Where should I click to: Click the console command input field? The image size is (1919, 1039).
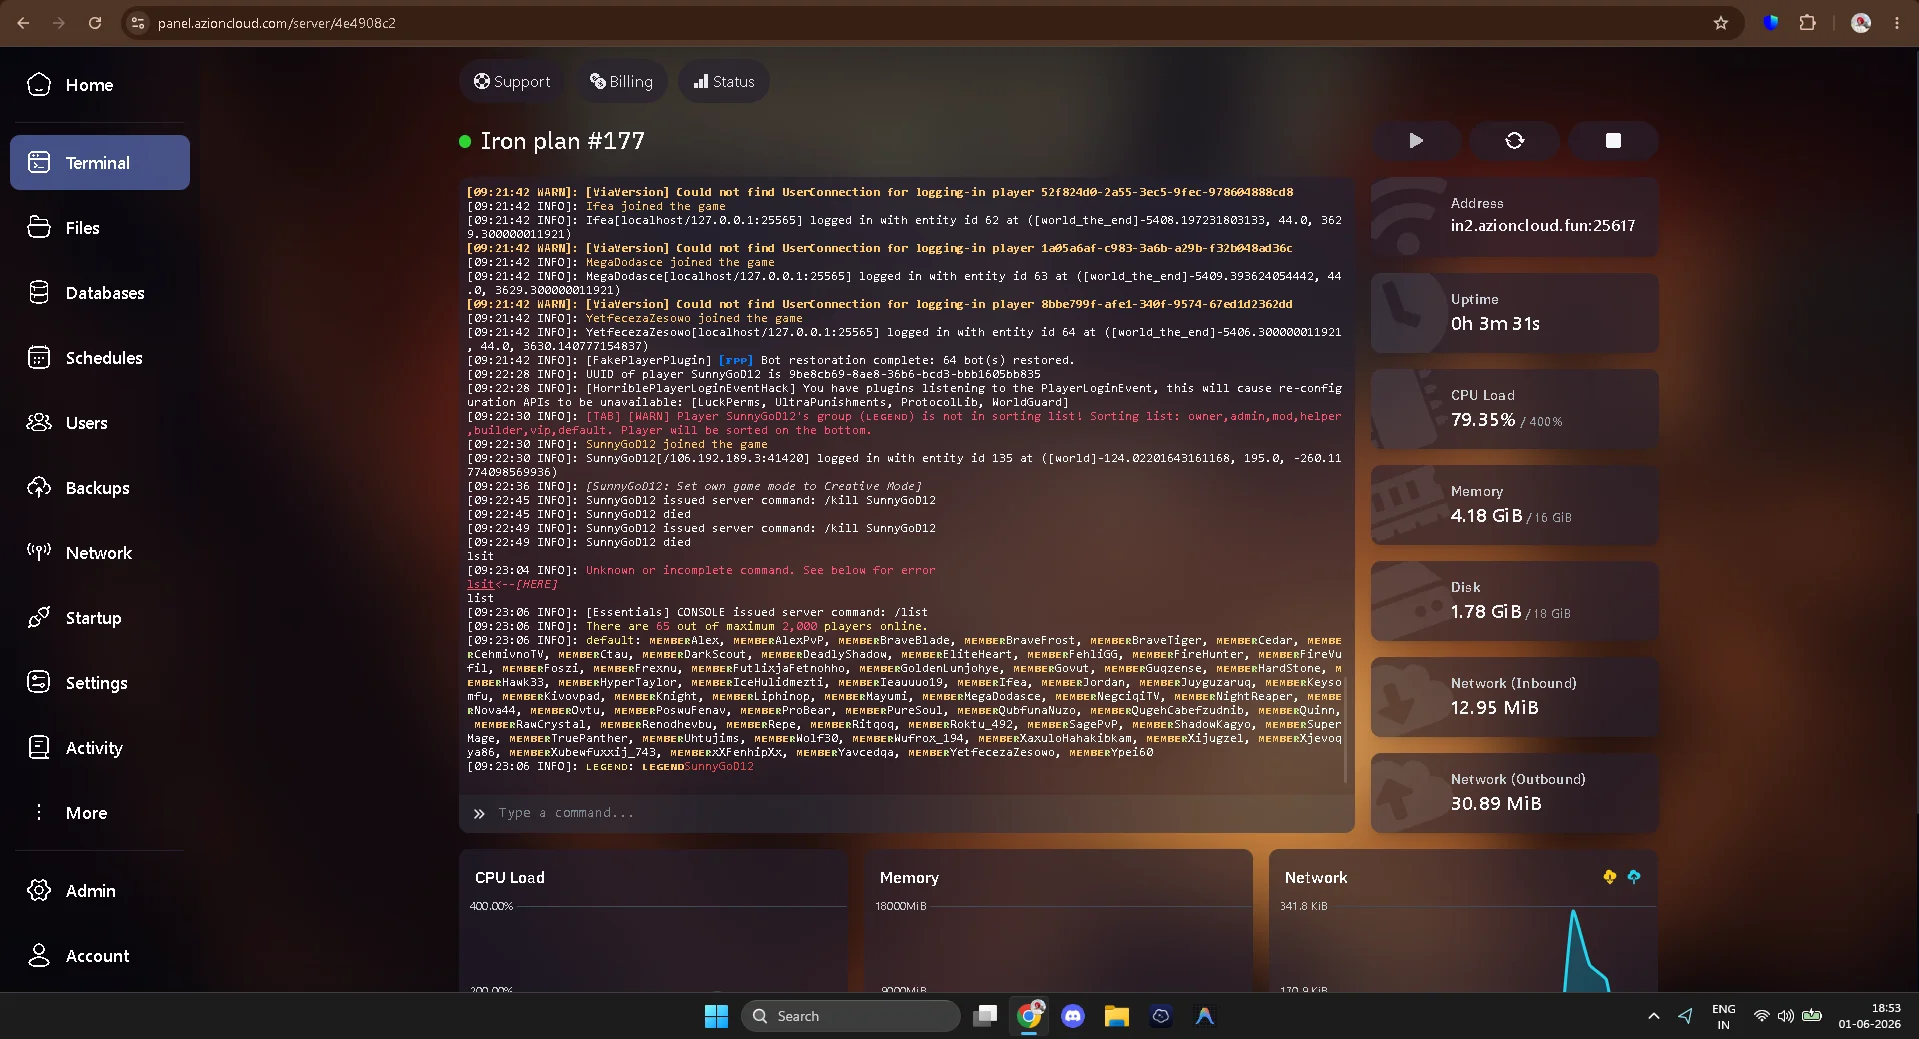pyautogui.click(x=907, y=813)
